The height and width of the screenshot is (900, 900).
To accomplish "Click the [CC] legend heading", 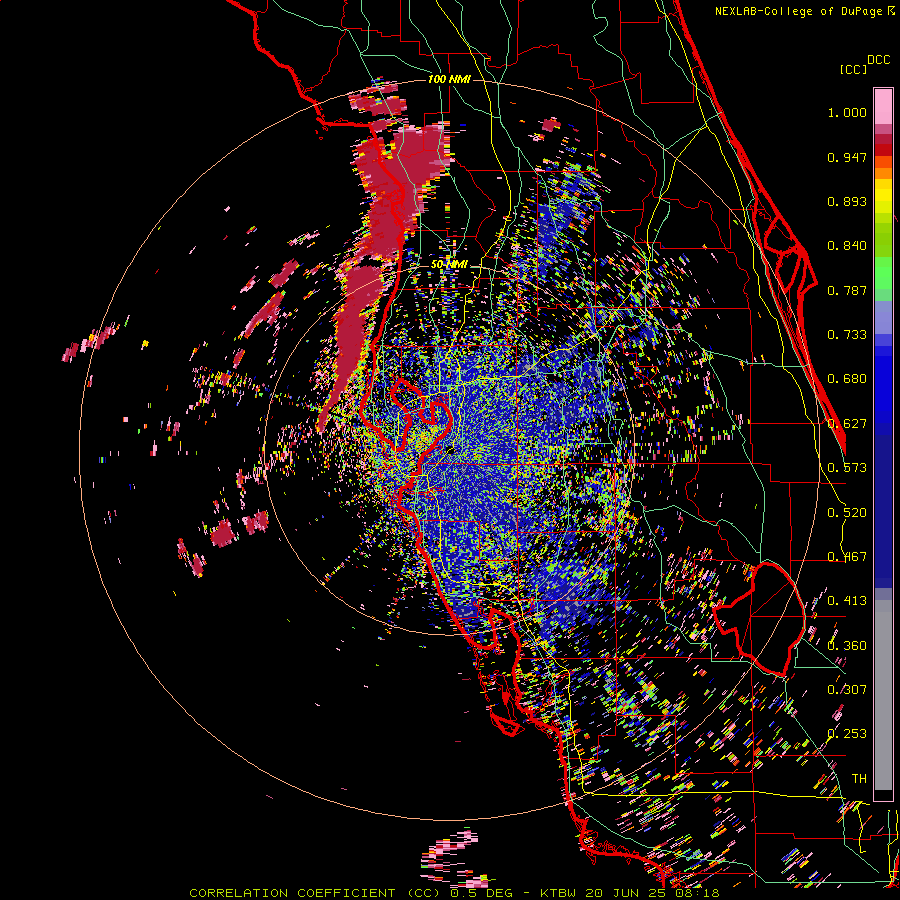I will pyautogui.click(x=853, y=69).
